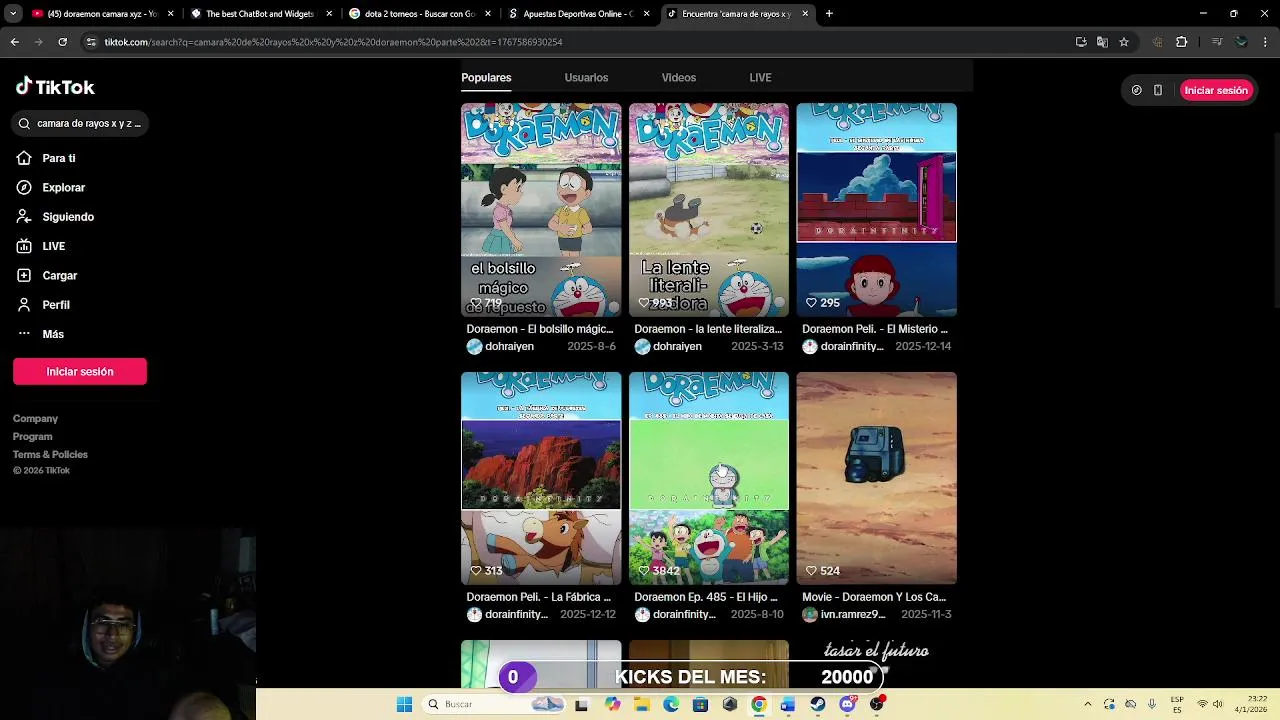The width and height of the screenshot is (1280, 720).
Task: Click Chrome install app icon in address bar
Action: 1081,42
